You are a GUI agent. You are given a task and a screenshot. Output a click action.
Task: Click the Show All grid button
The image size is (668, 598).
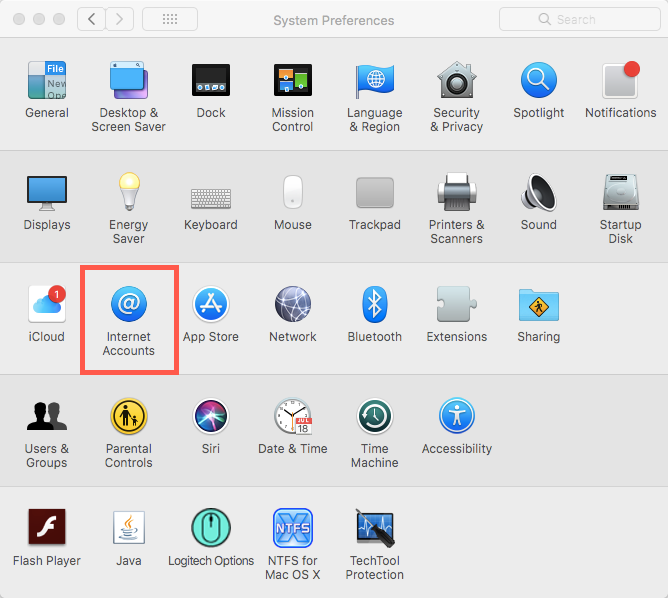pyautogui.click(x=170, y=19)
